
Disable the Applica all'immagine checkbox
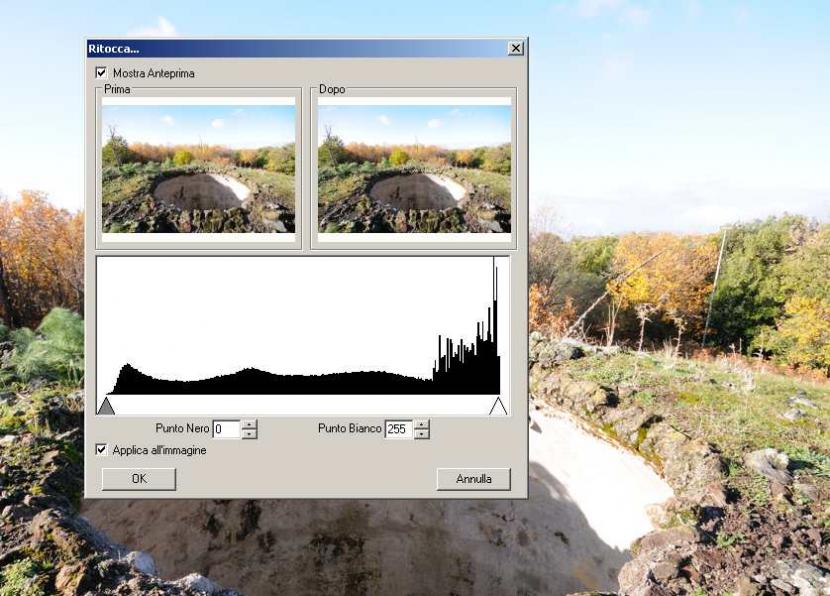pyautogui.click(x=101, y=450)
